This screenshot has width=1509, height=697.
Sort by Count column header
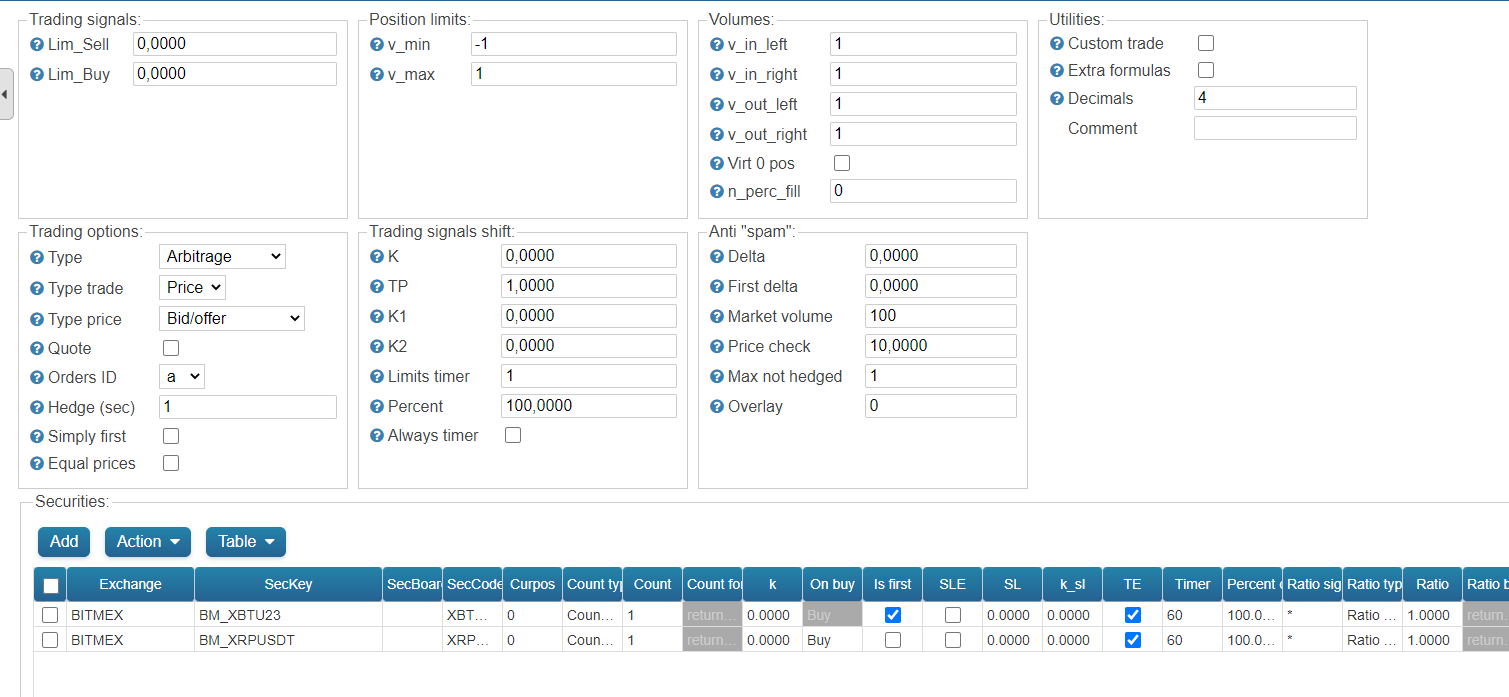[x=652, y=585]
